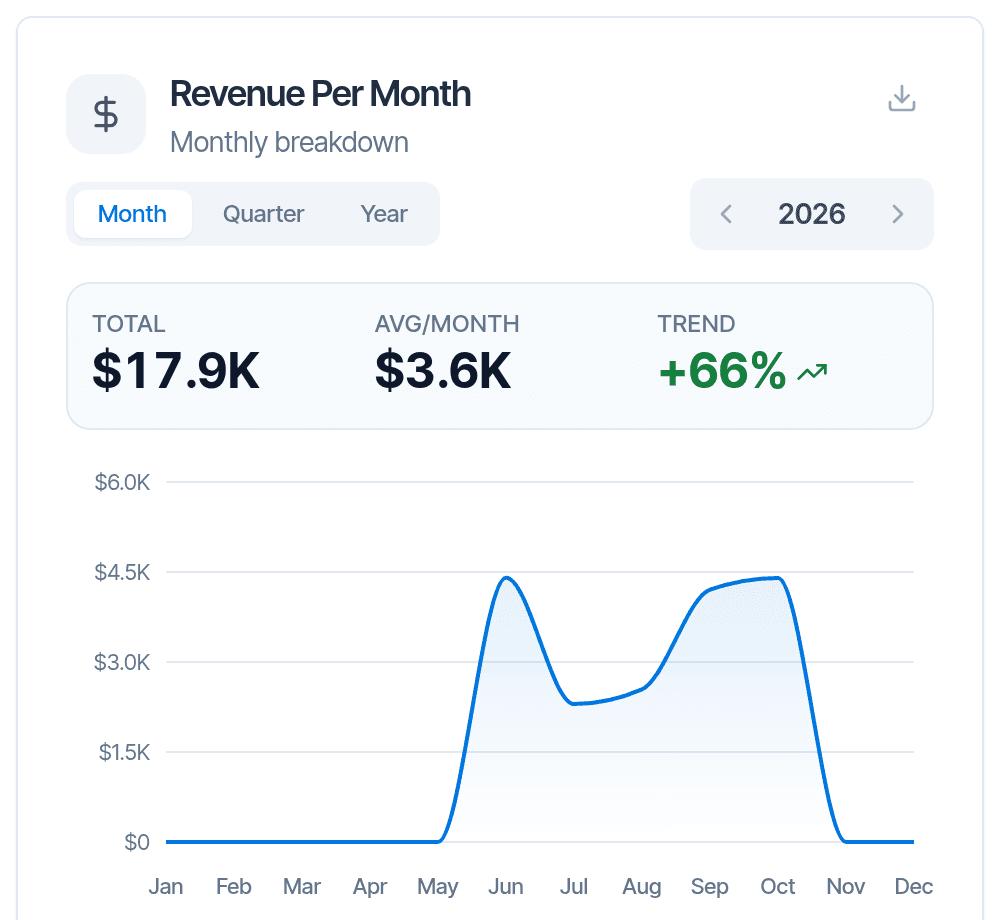Click the Jan month label
Viewport: 1000px width, 920px height.
[x=166, y=886]
